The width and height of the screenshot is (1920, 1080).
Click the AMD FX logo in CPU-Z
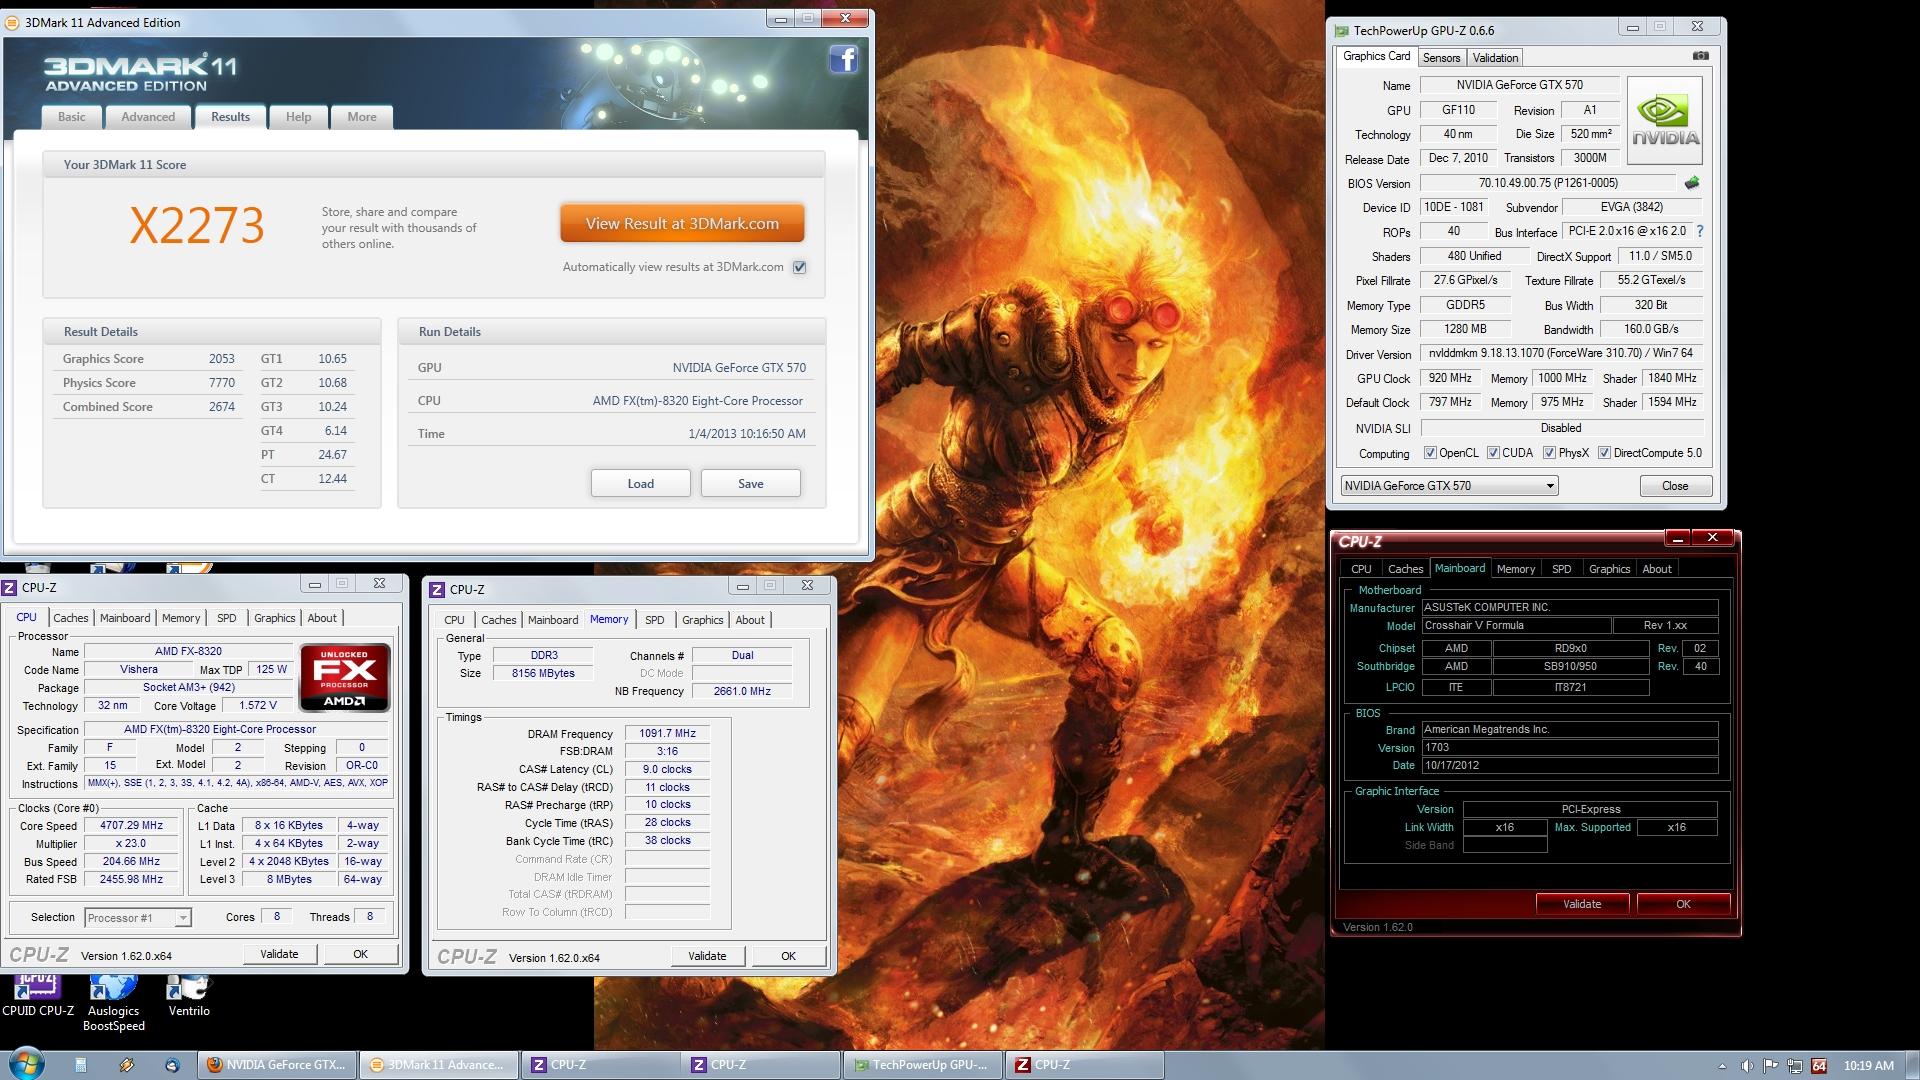point(344,678)
